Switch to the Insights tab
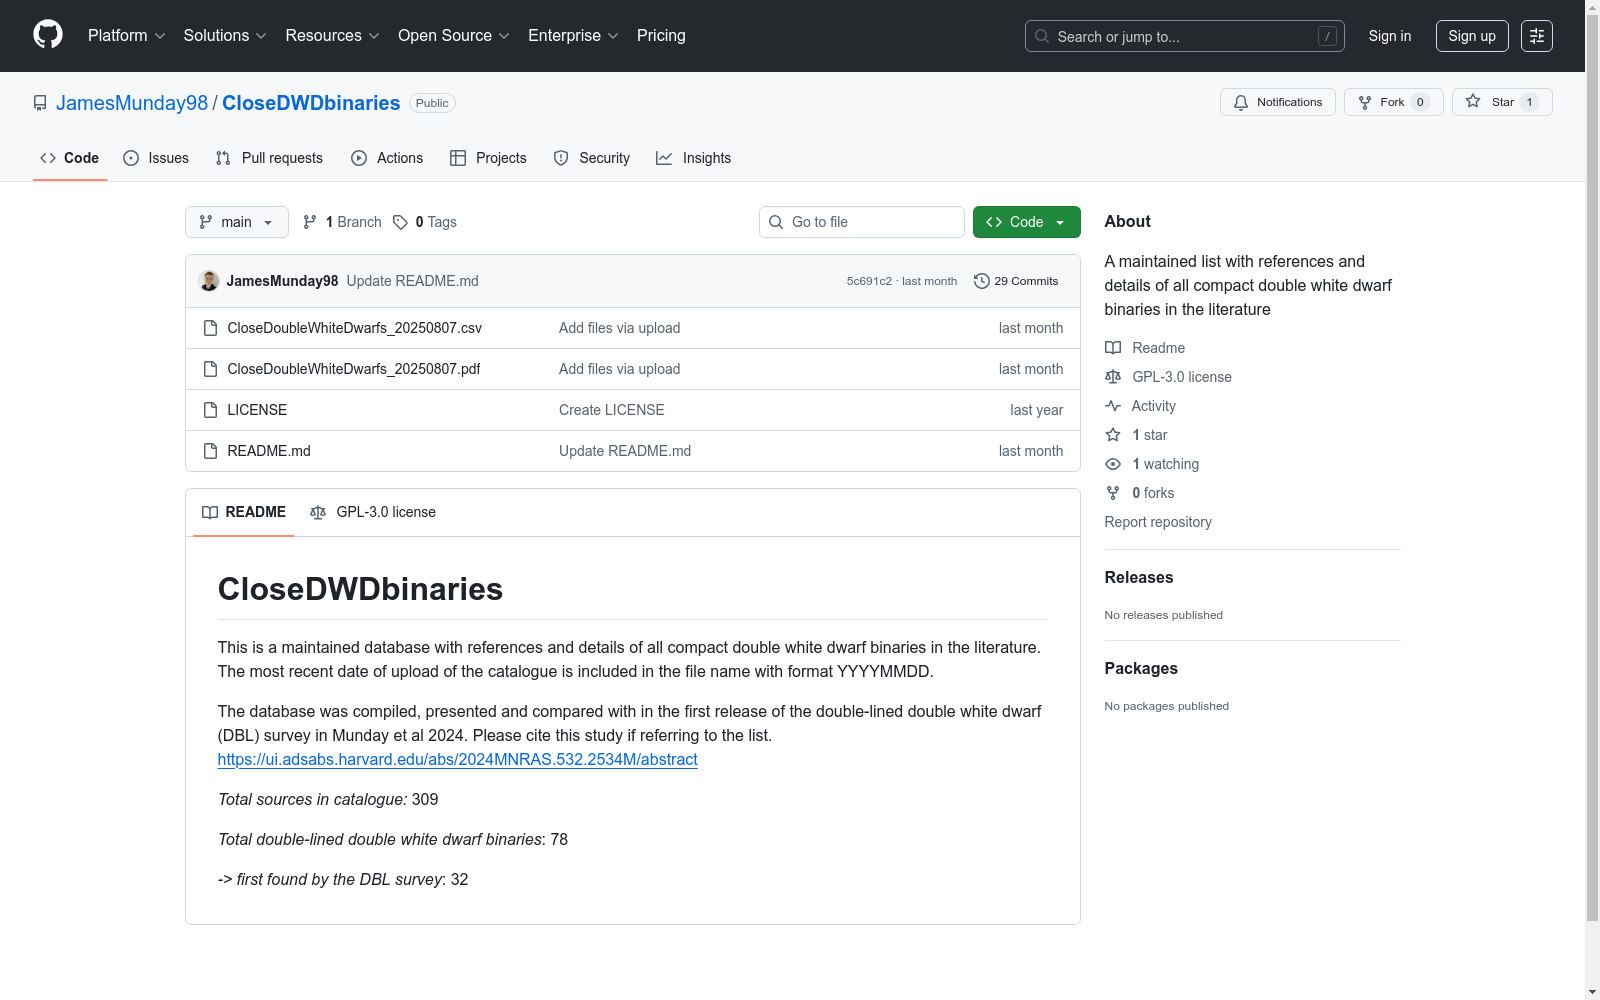This screenshot has width=1600, height=1000. coord(694,158)
